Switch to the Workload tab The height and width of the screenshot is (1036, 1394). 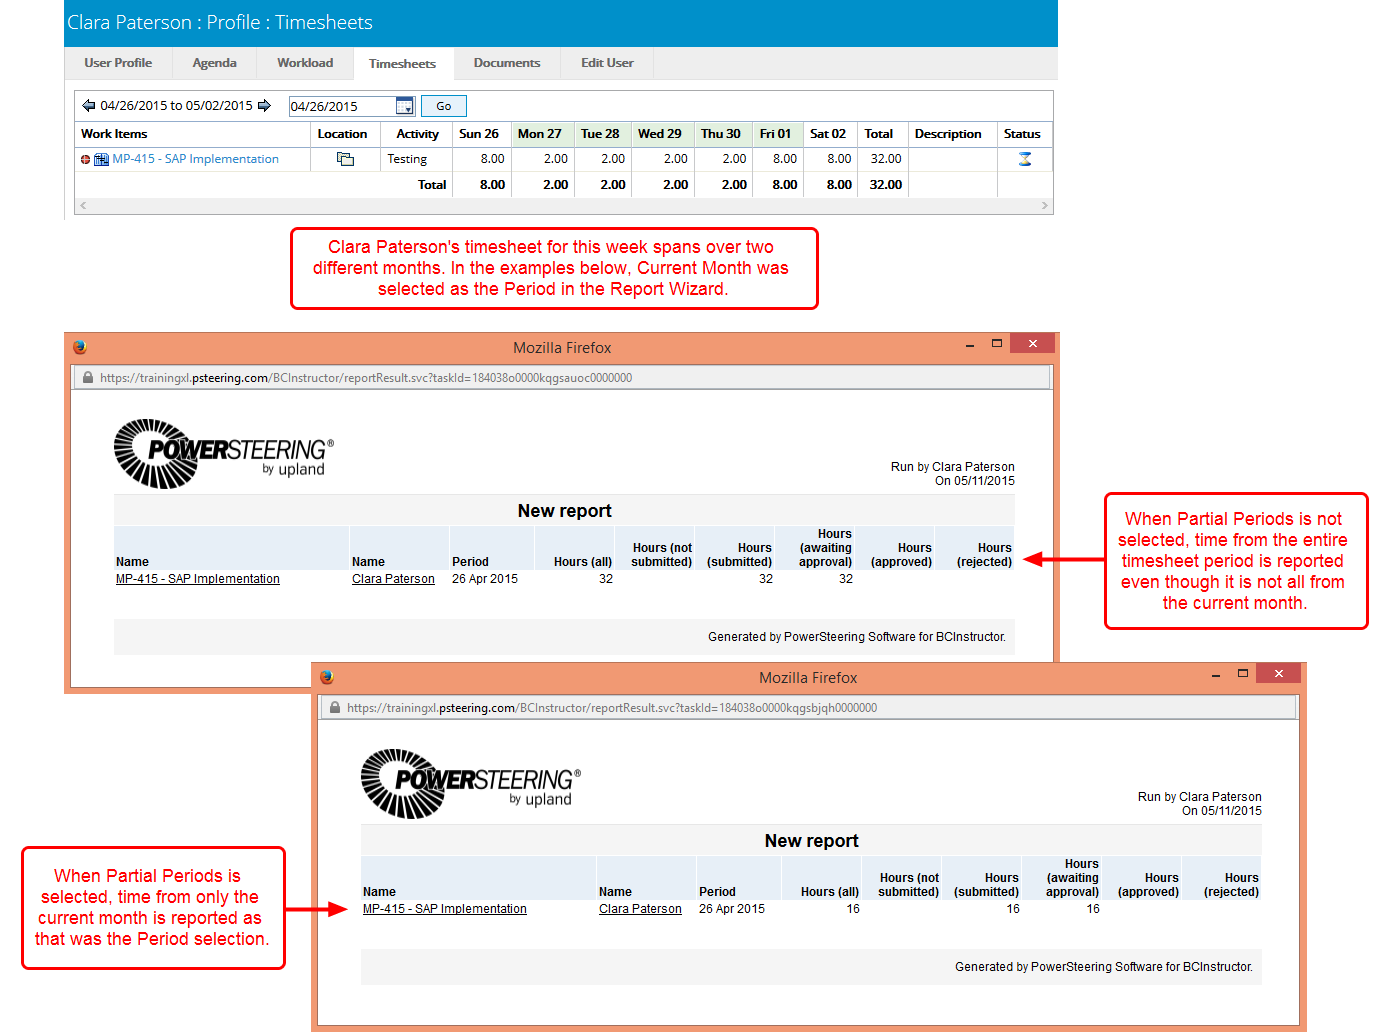(305, 63)
